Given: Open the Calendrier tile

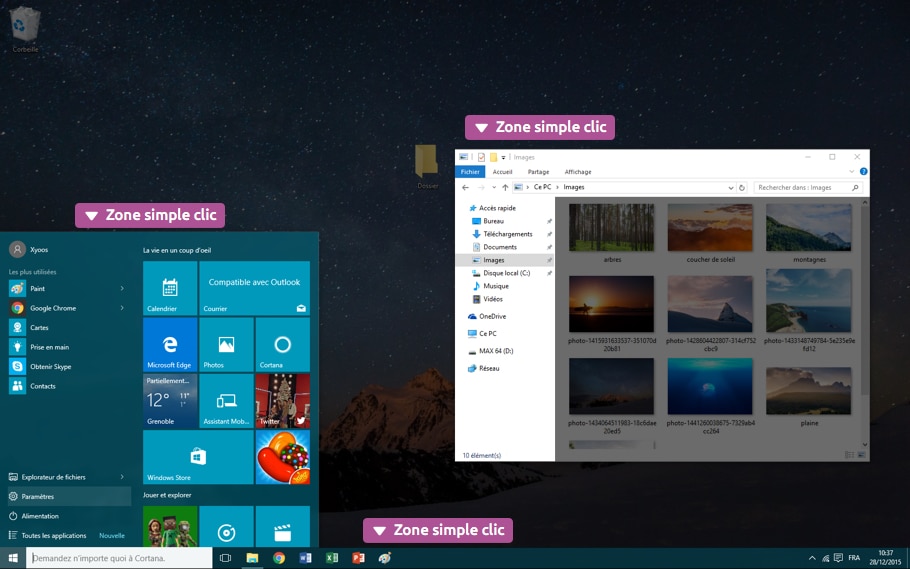Looking at the screenshot, I should [x=170, y=289].
